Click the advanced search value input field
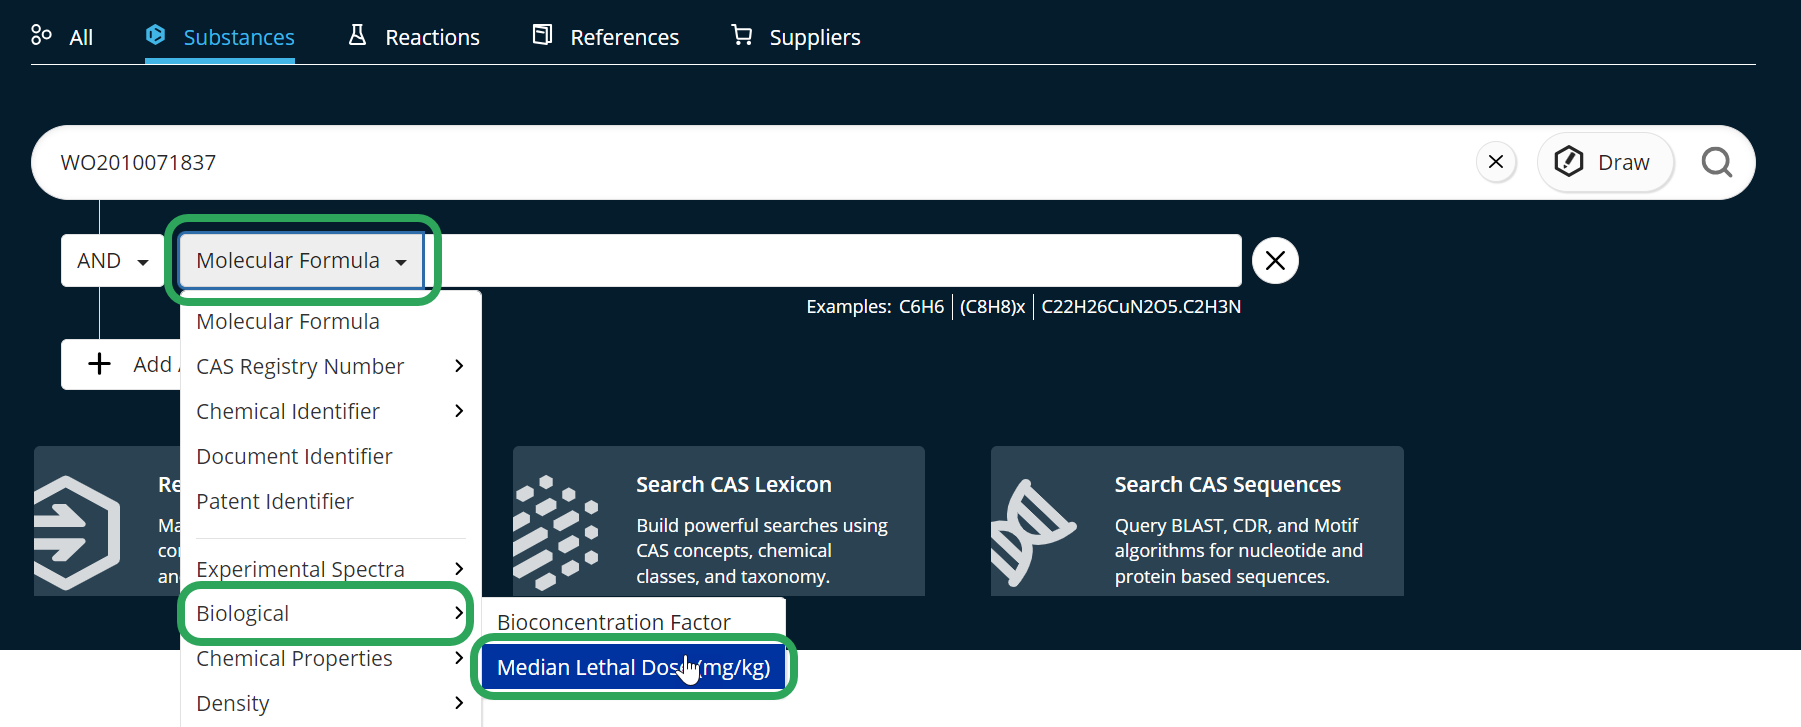1801x727 pixels. pyautogui.click(x=833, y=261)
